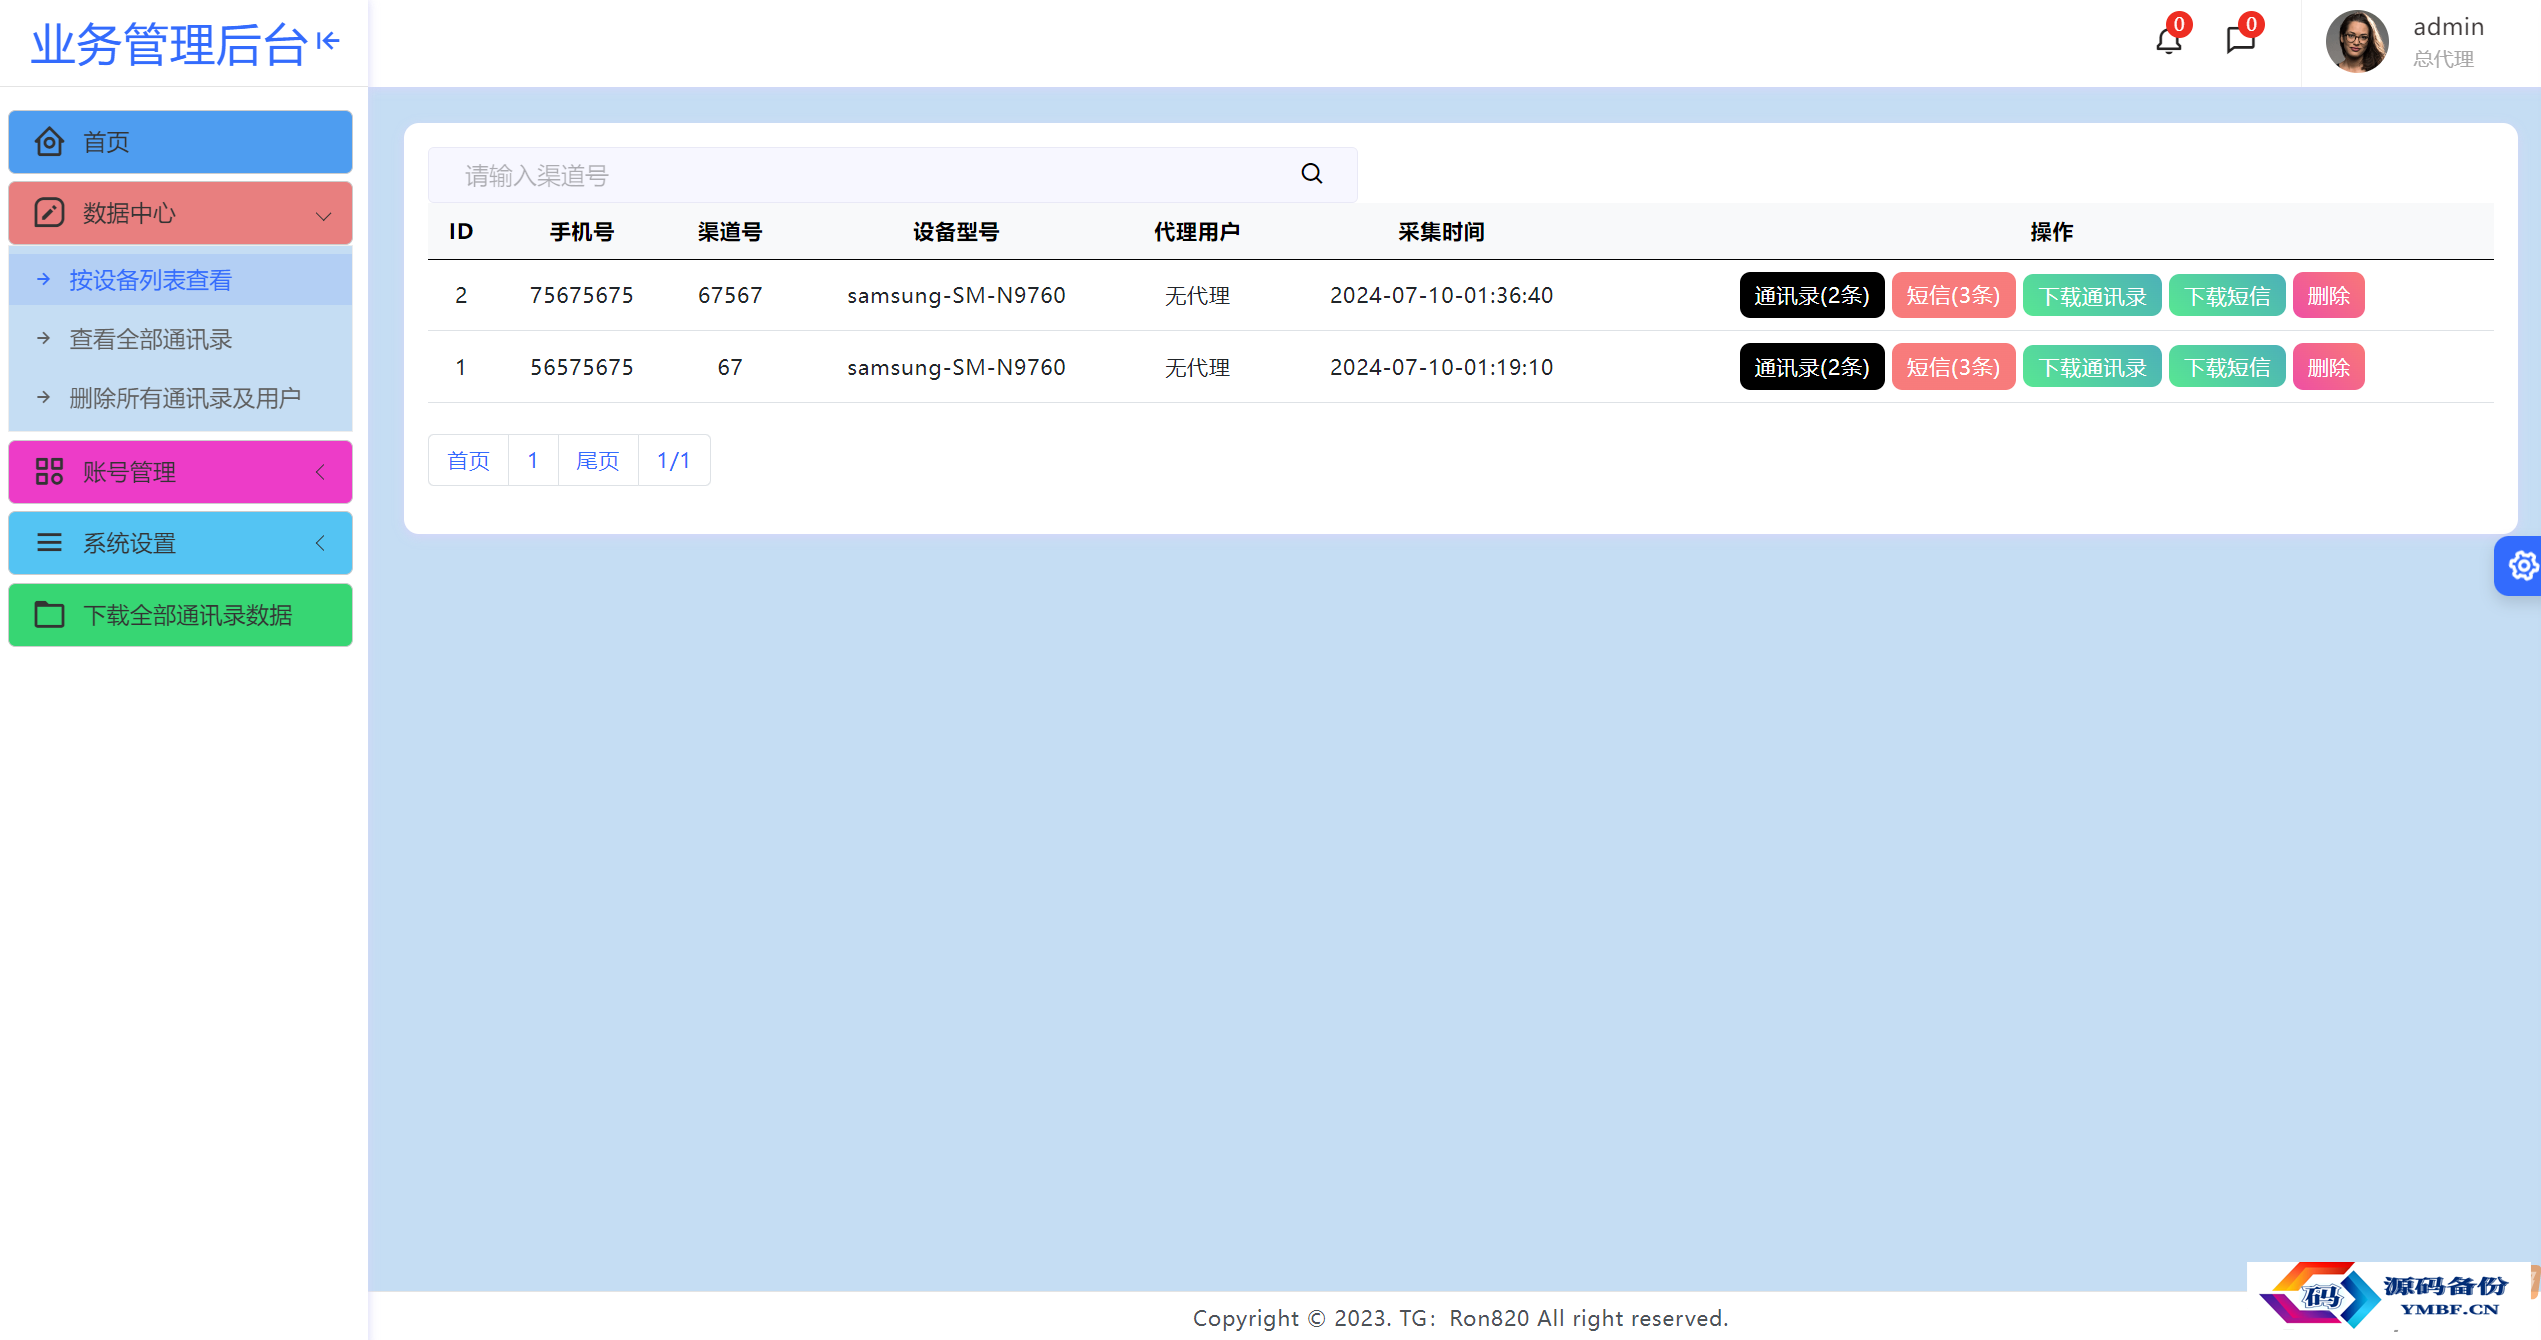Click the footer copyright text
Viewport: 2541px width, 1340px height.
pyautogui.click(x=1460, y=1318)
